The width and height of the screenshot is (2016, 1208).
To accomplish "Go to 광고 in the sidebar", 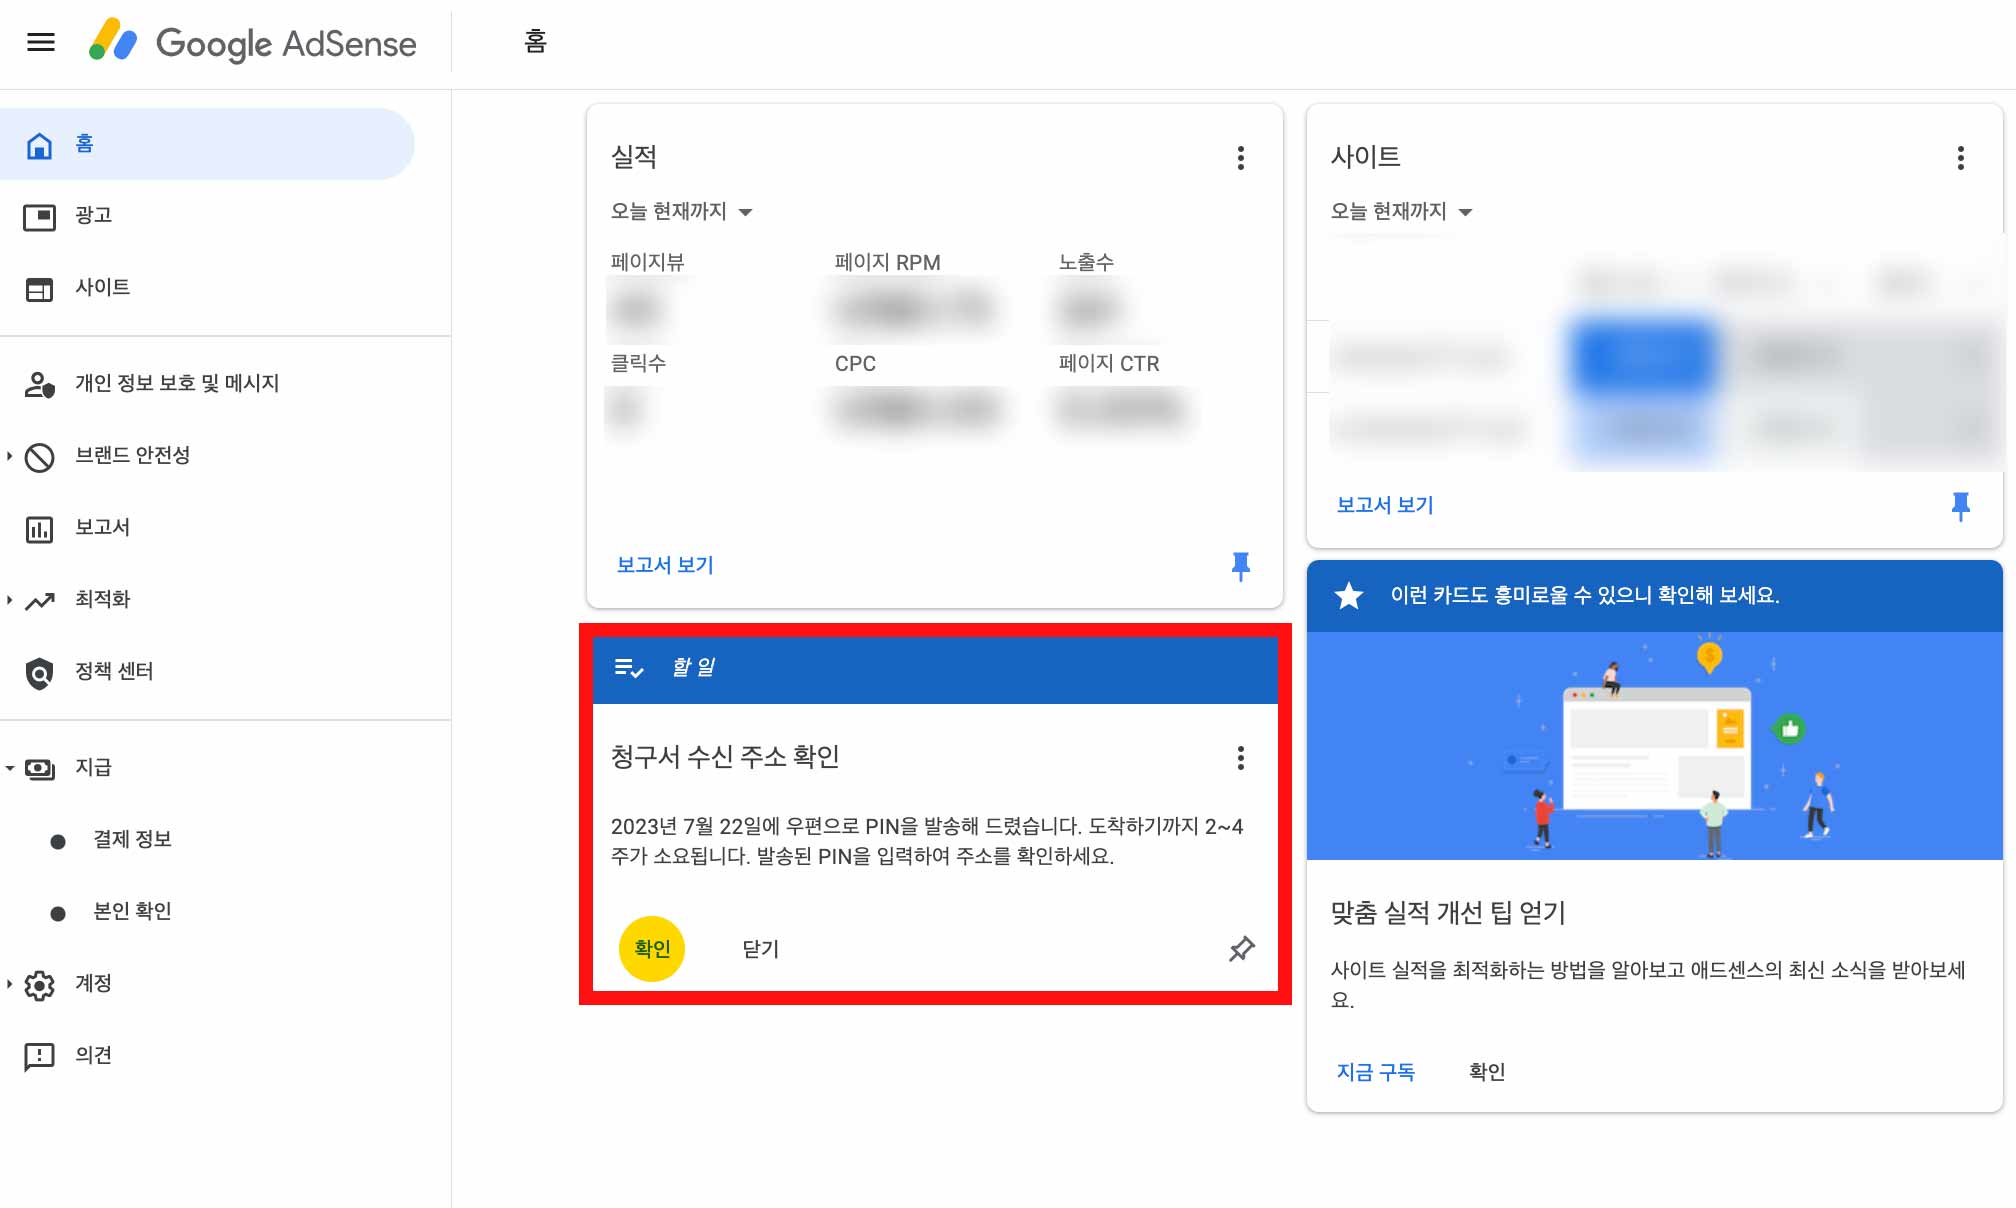I will point(93,216).
